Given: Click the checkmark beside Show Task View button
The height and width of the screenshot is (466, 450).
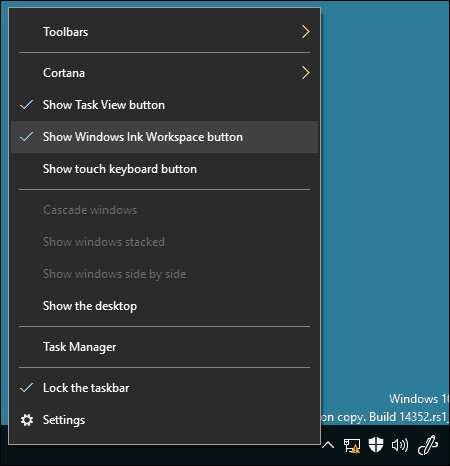Looking at the screenshot, I should 27,105.
